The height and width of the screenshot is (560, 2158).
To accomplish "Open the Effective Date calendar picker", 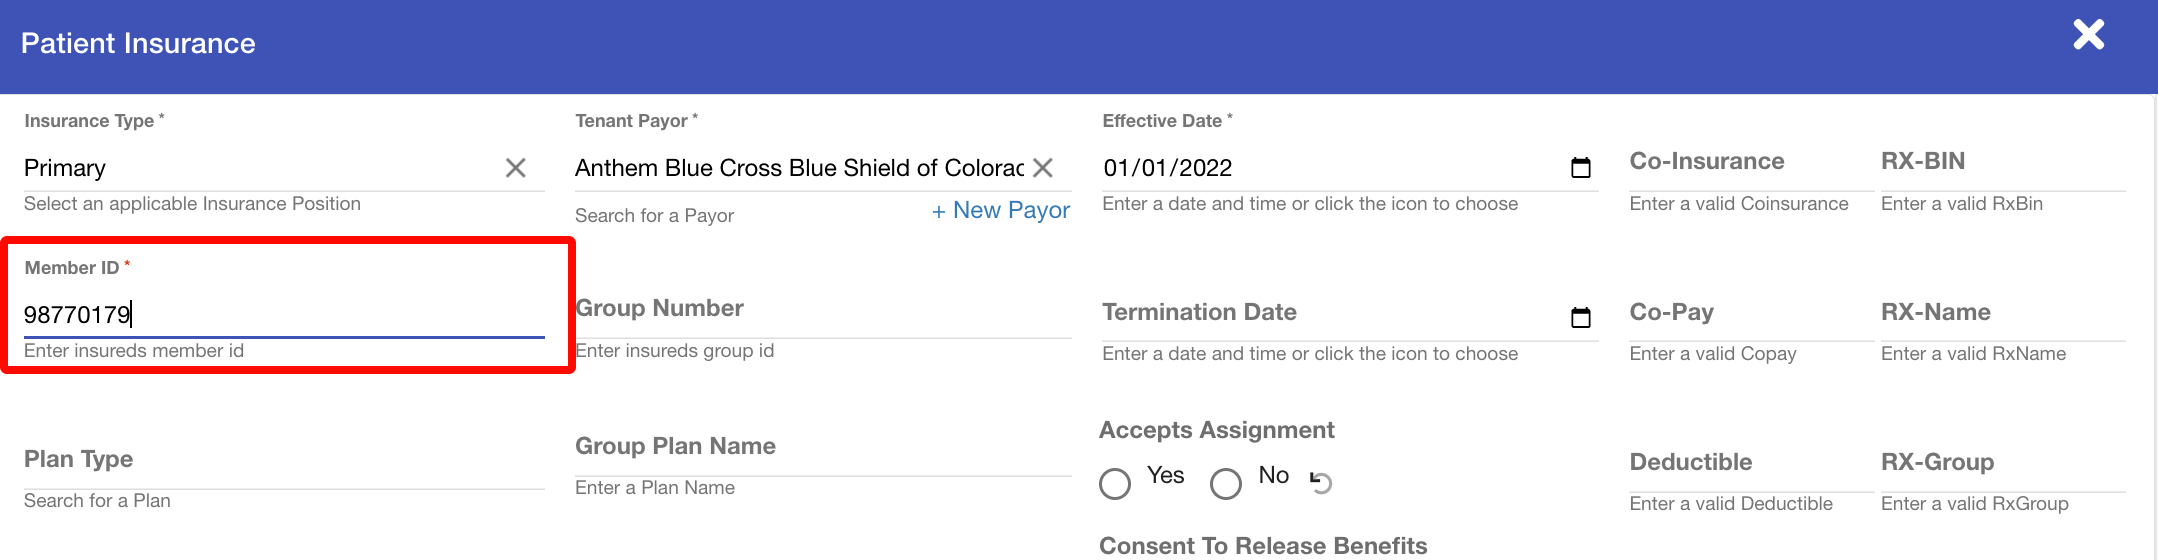I will 1580,168.
